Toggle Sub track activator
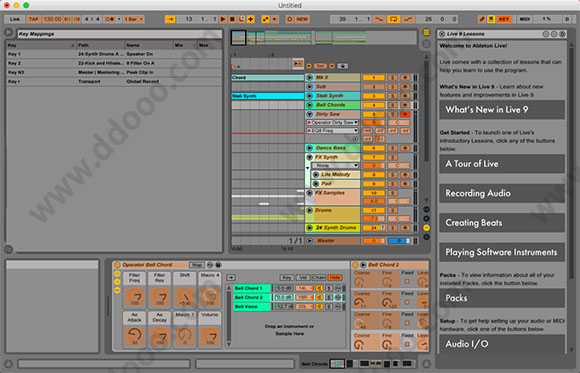Screen dimensions: 580x373 pyautogui.click(x=374, y=87)
